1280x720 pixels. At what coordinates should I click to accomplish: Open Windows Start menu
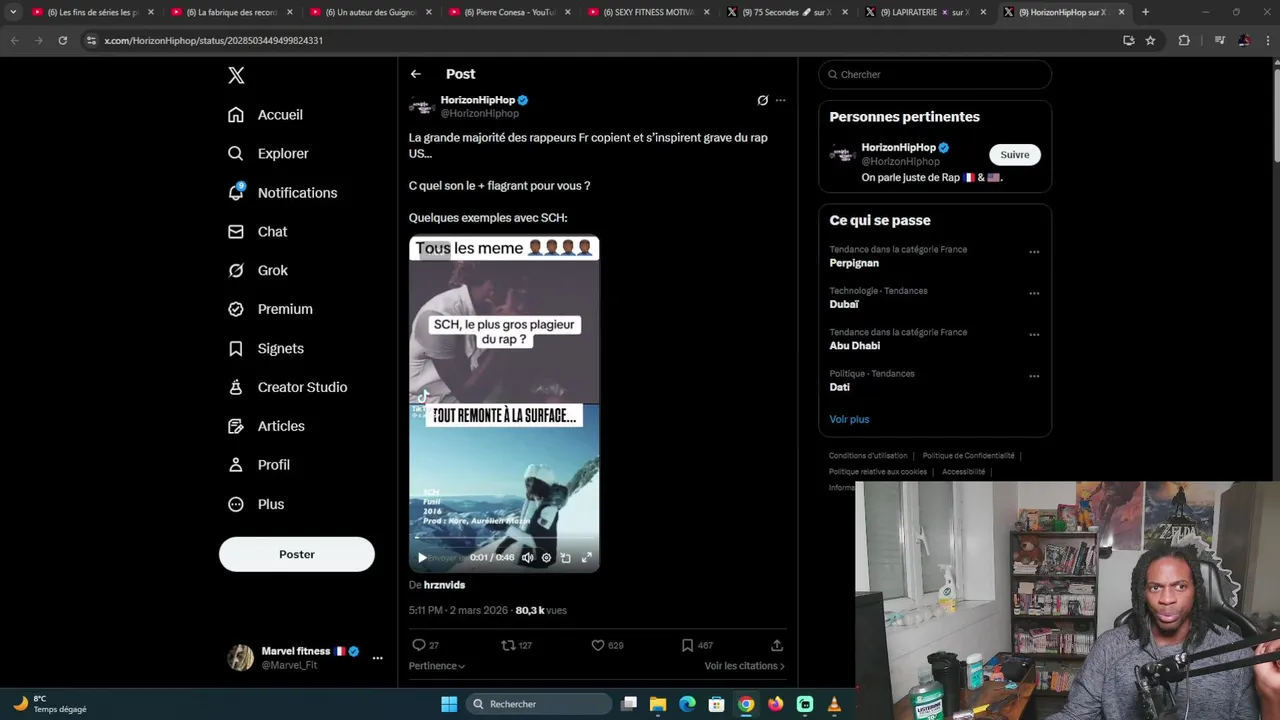pyautogui.click(x=449, y=704)
